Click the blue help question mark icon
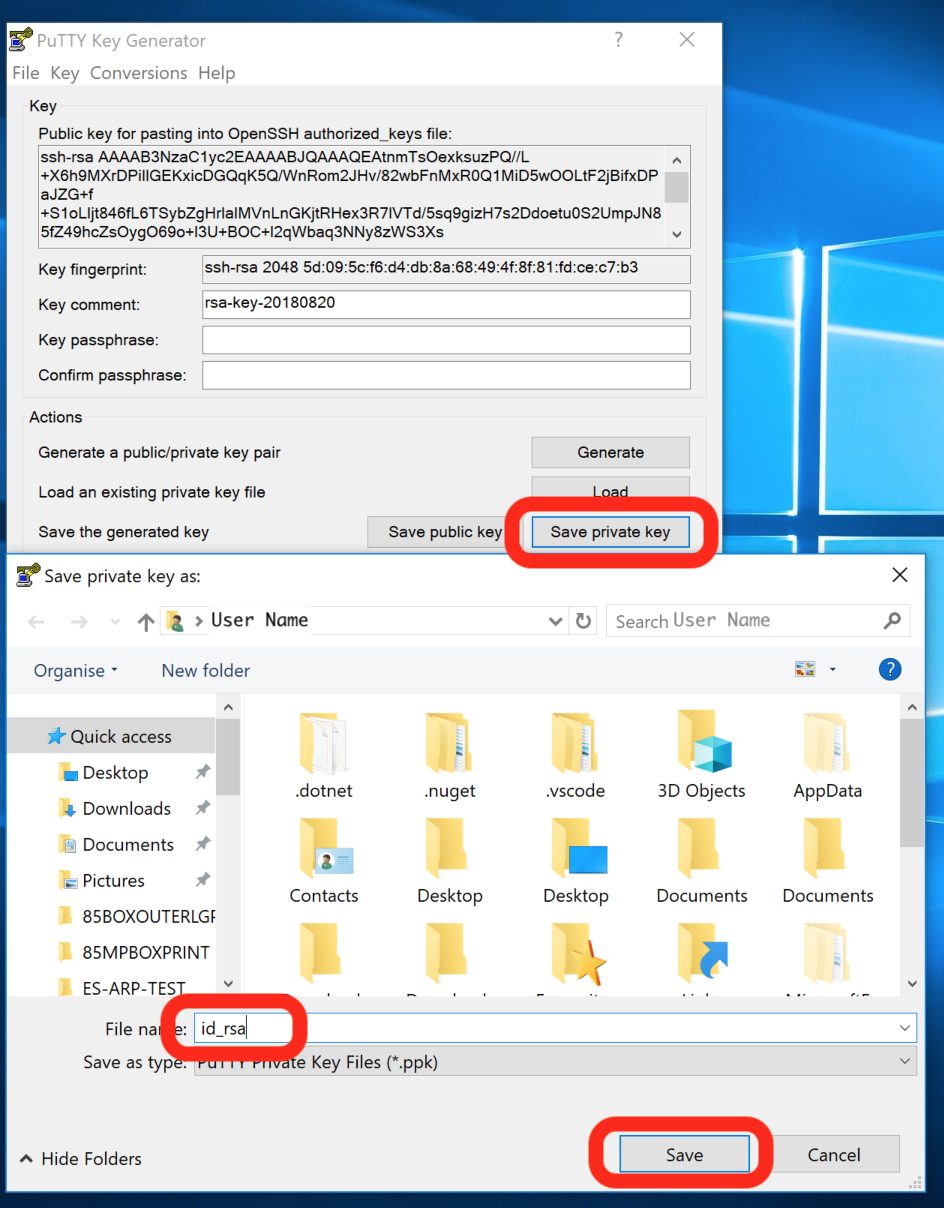The width and height of the screenshot is (944, 1208). [x=890, y=670]
